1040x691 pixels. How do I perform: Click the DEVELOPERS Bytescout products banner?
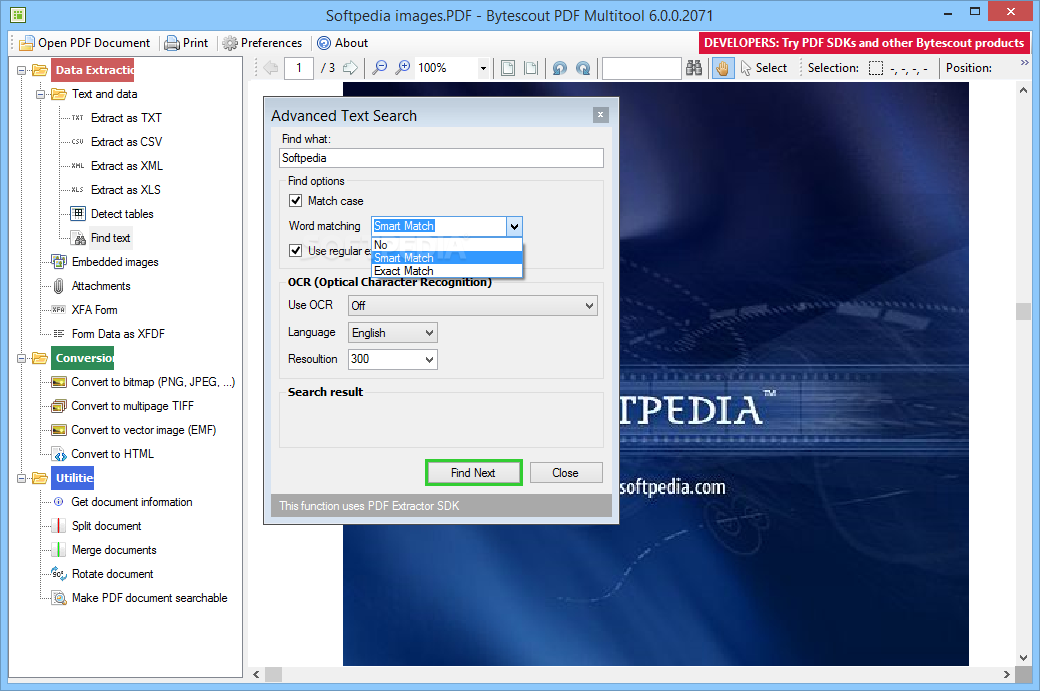click(x=864, y=43)
